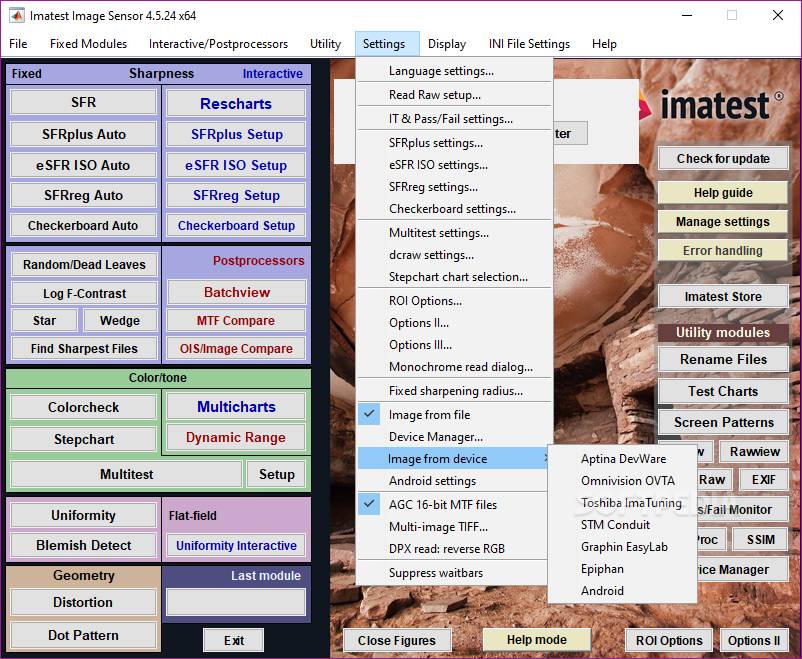
Task: Click the Exit button
Action: tap(234, 641)
